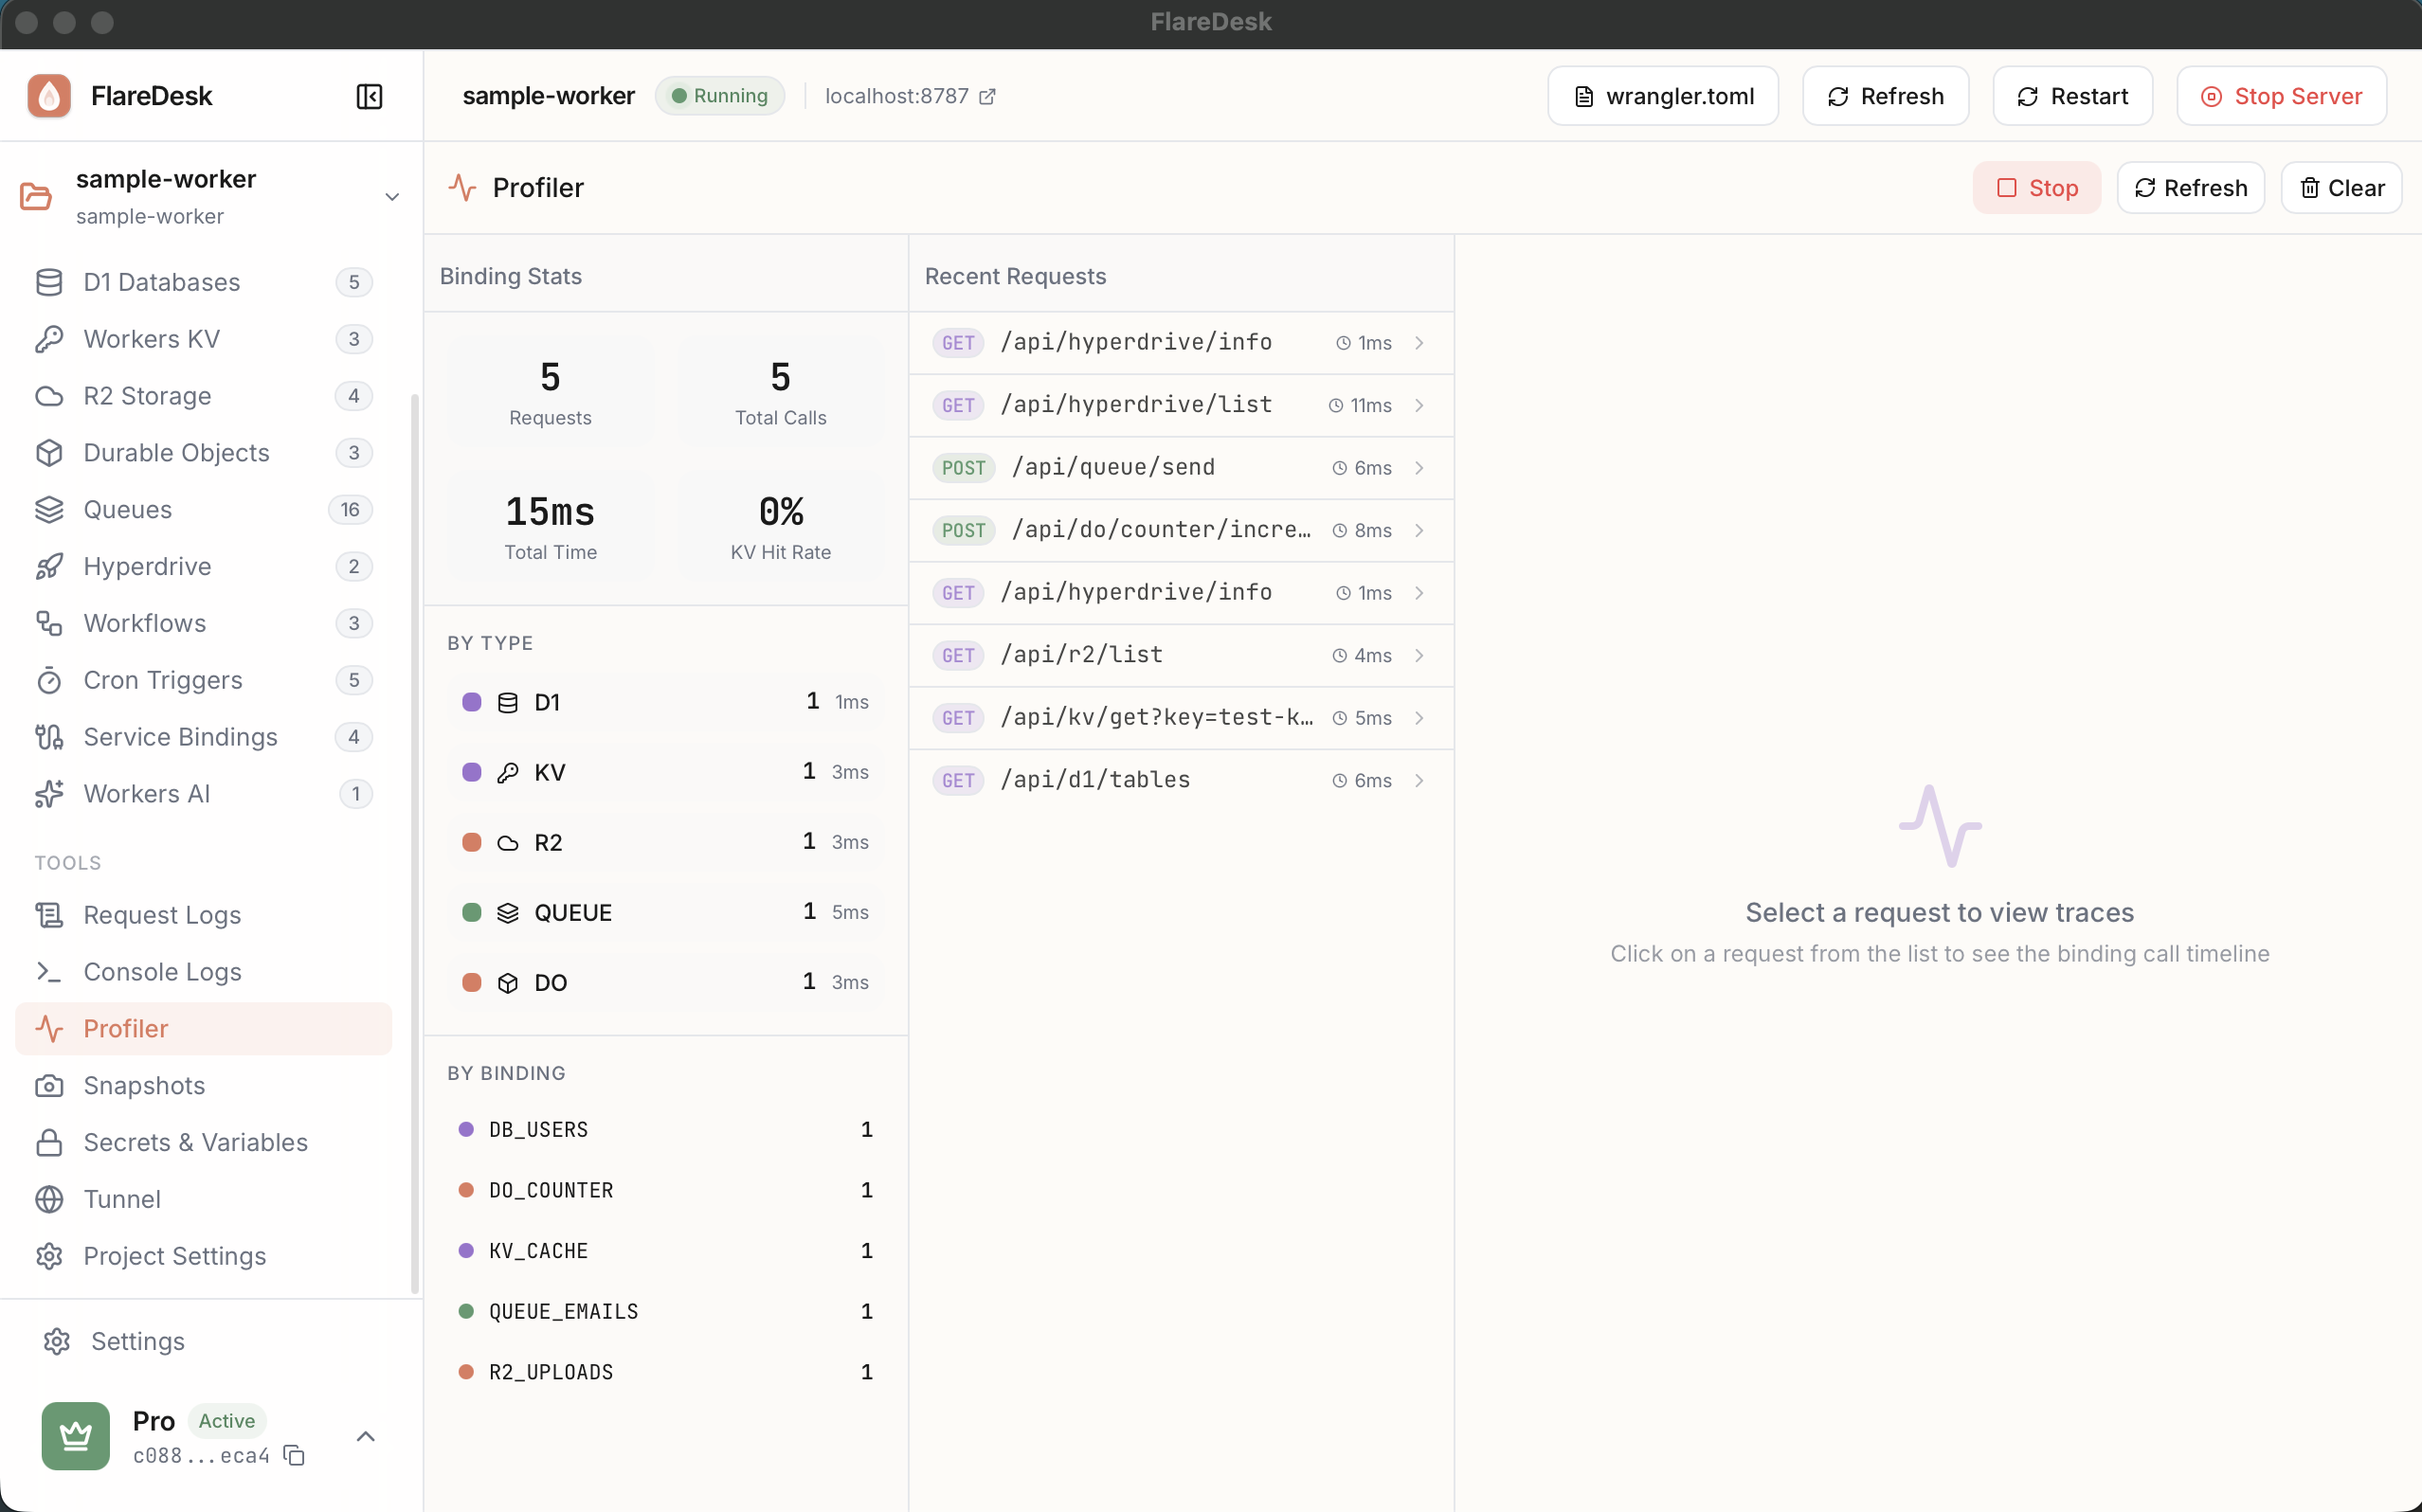Open Console Logs from the sidebar

tap(161, 971)
